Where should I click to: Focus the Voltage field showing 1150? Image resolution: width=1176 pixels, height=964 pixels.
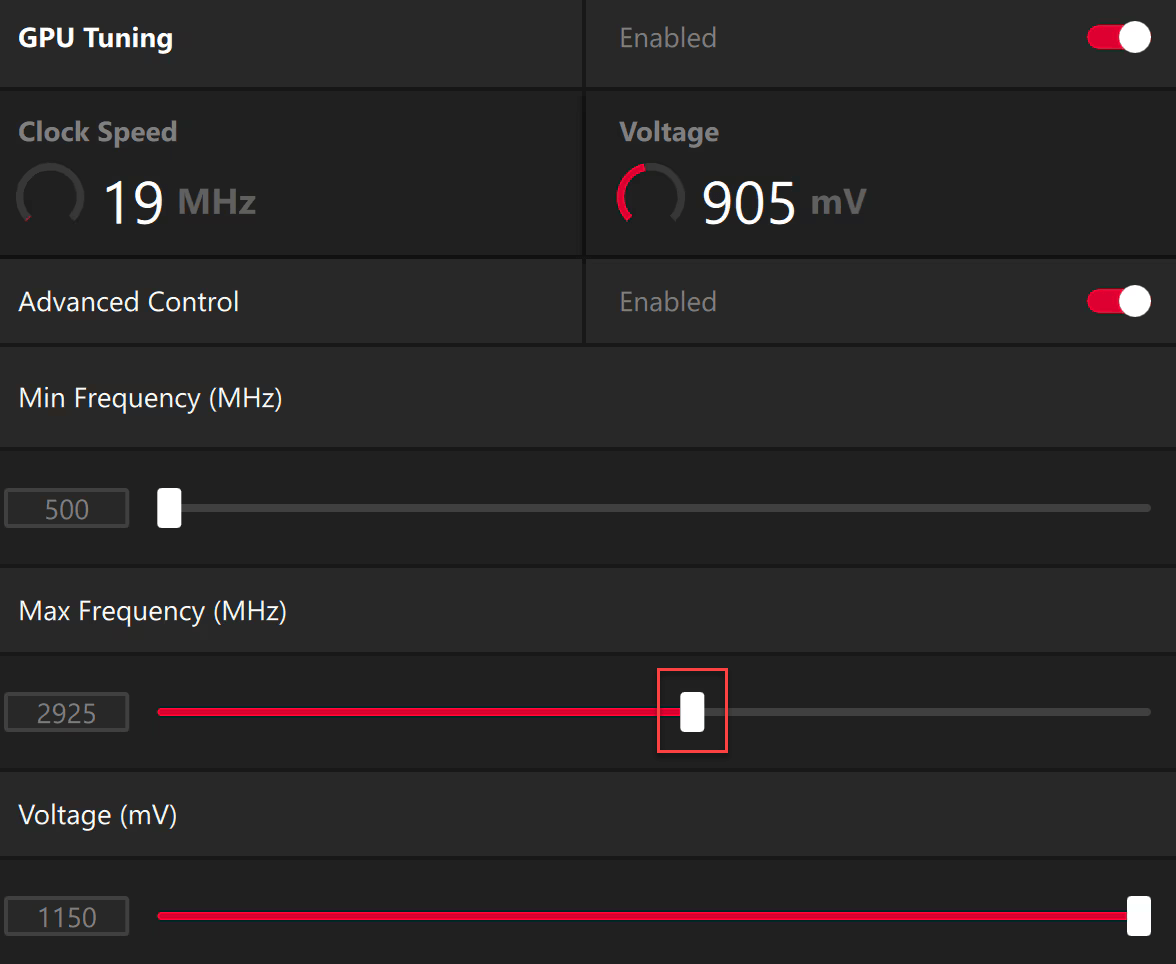(67, 917)
